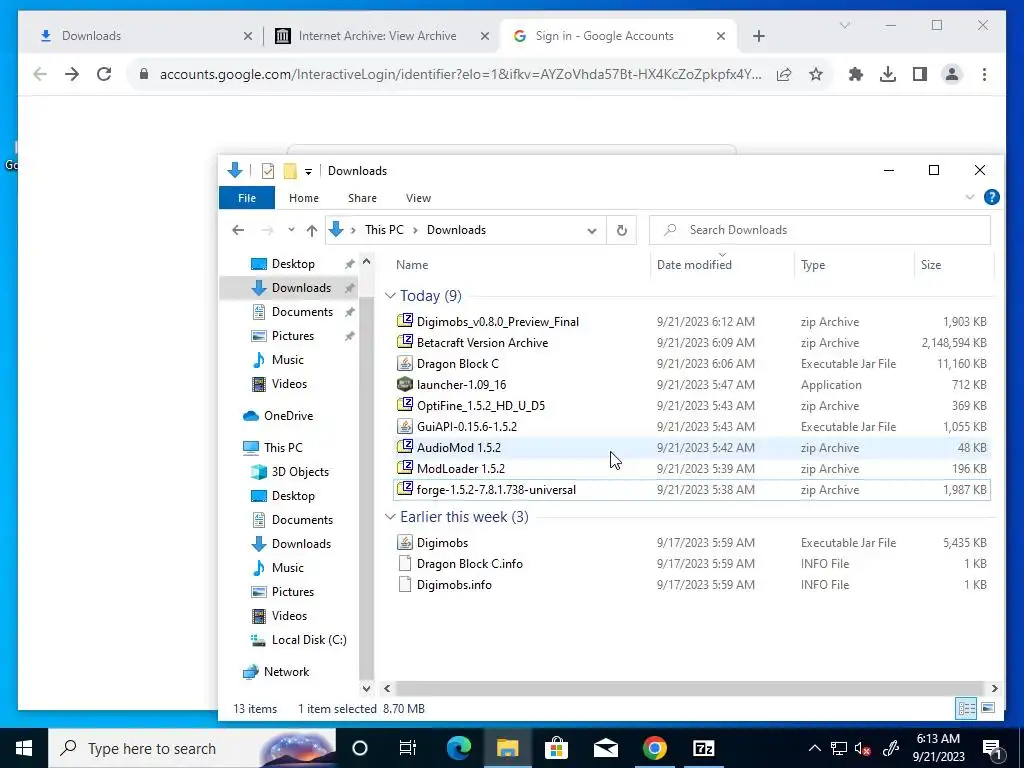Click navigation pane scroll down arrow
Image resolution: width=1024 pixels, height=768 pixels.
(366, 688)
